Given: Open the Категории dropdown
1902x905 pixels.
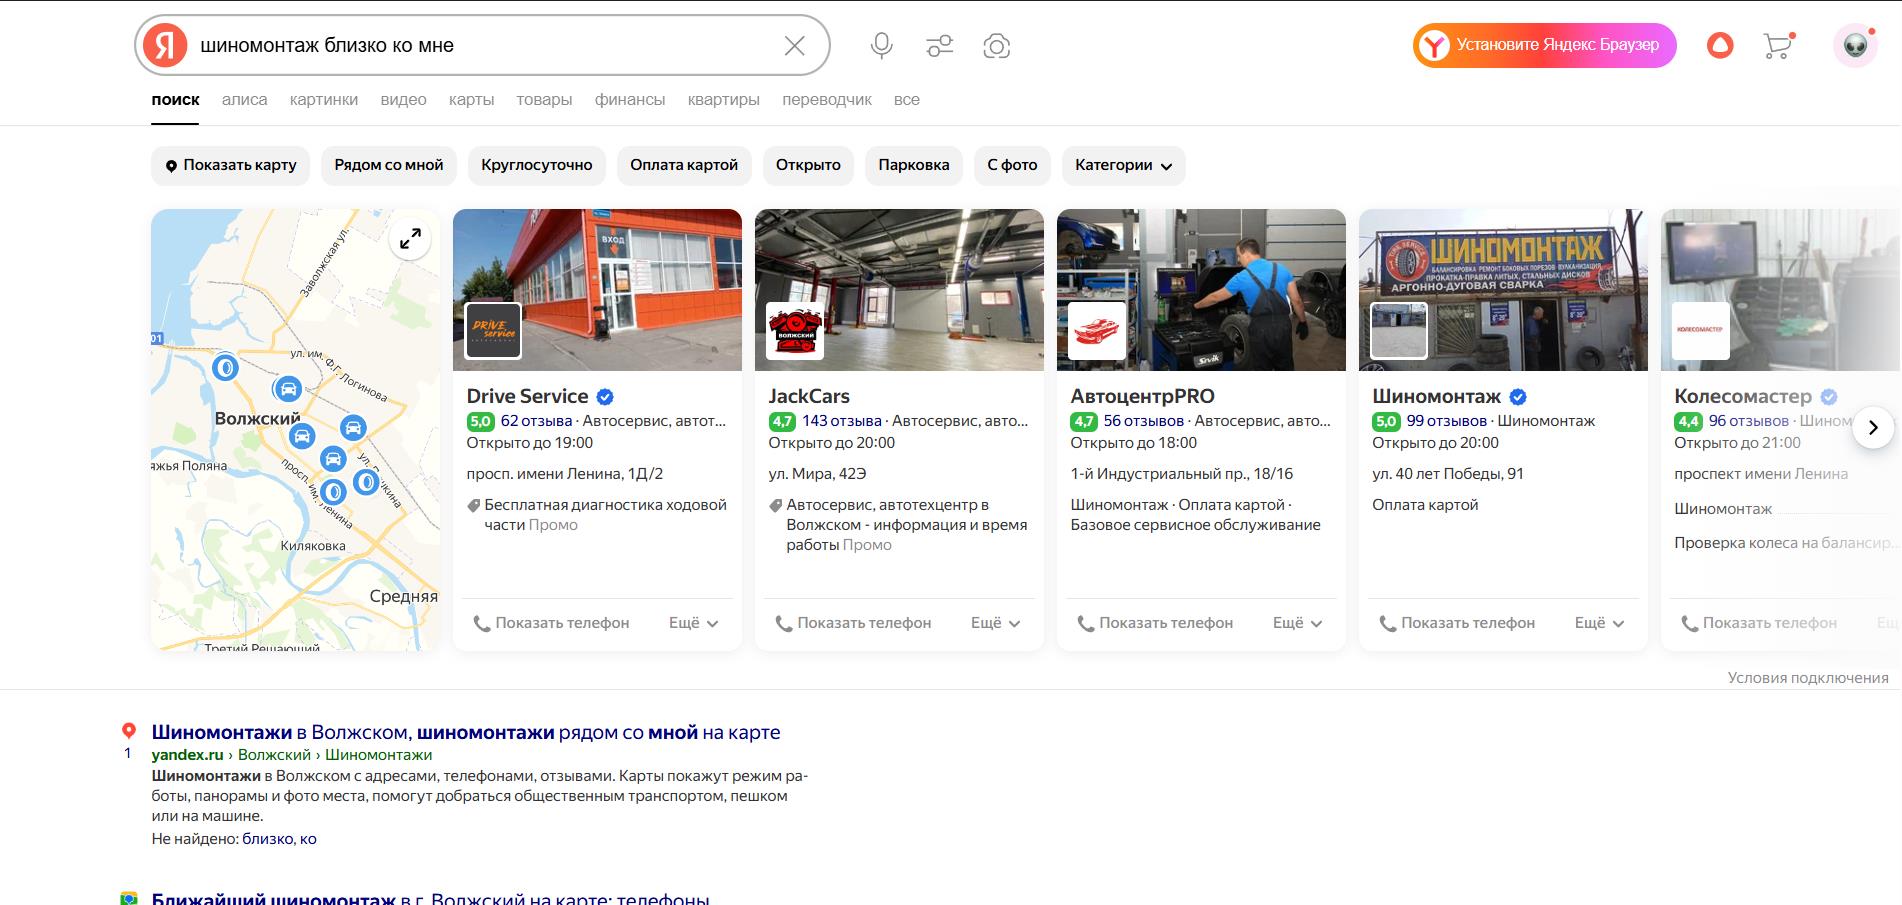Looking at the screenshot, I should pyautogui.click(x=1124, y=165).
